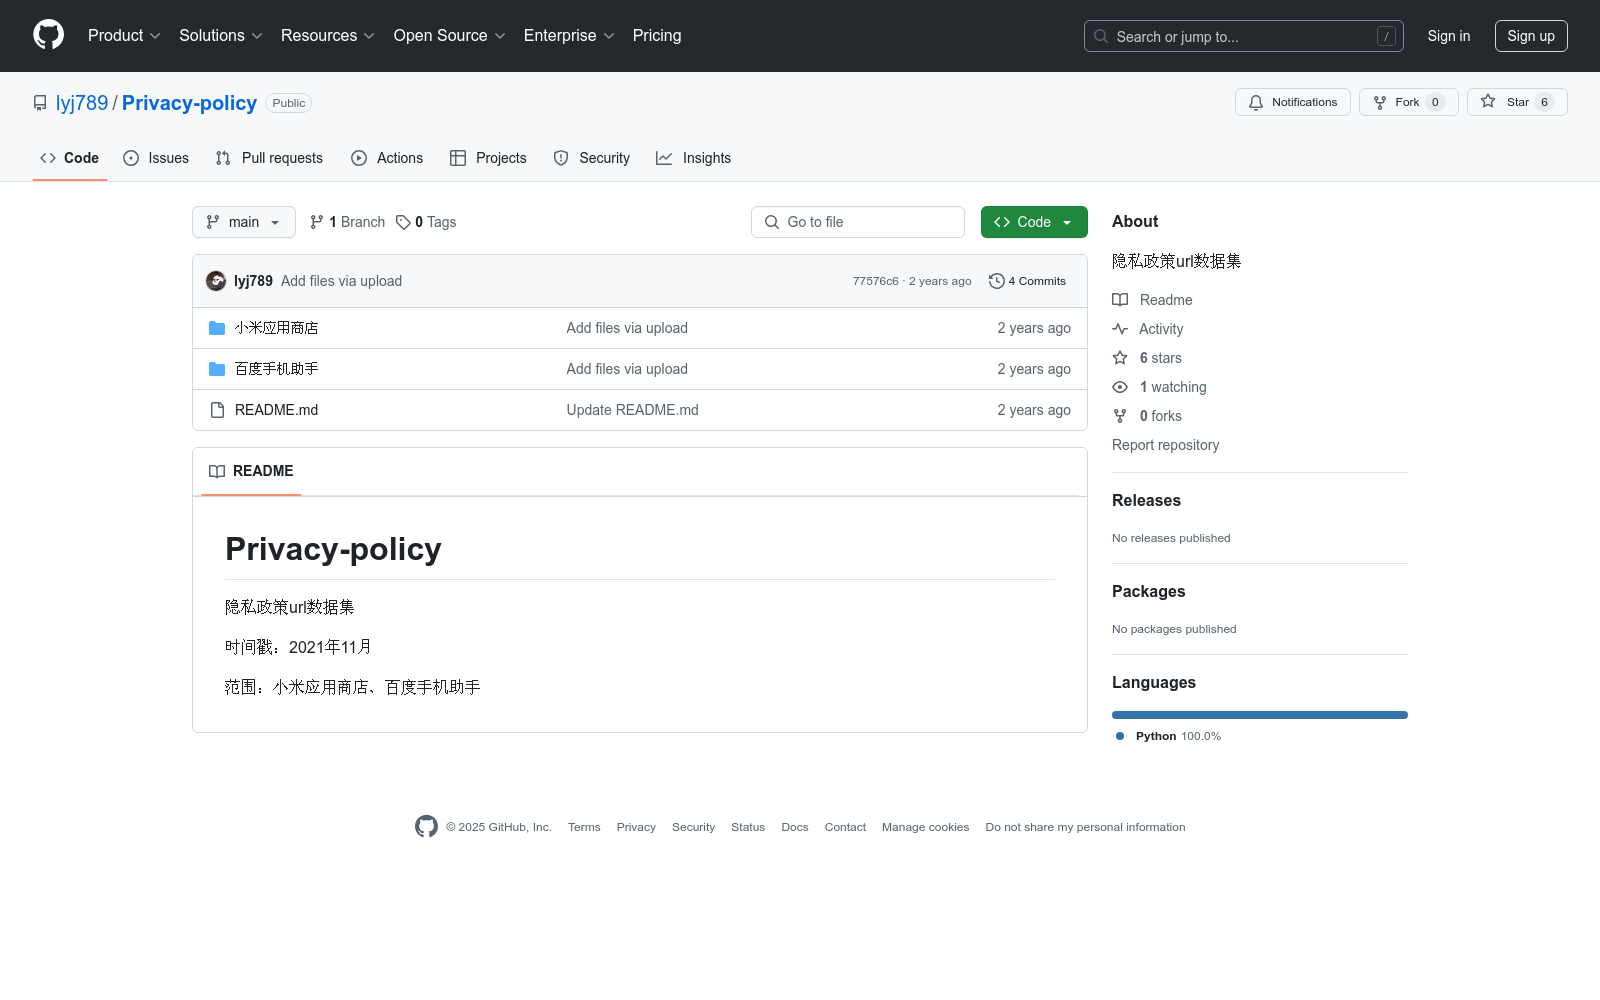This screenshot has height=1000, width=1600.
Task: Click the fork icon in Fork button
Action: 1380,102
